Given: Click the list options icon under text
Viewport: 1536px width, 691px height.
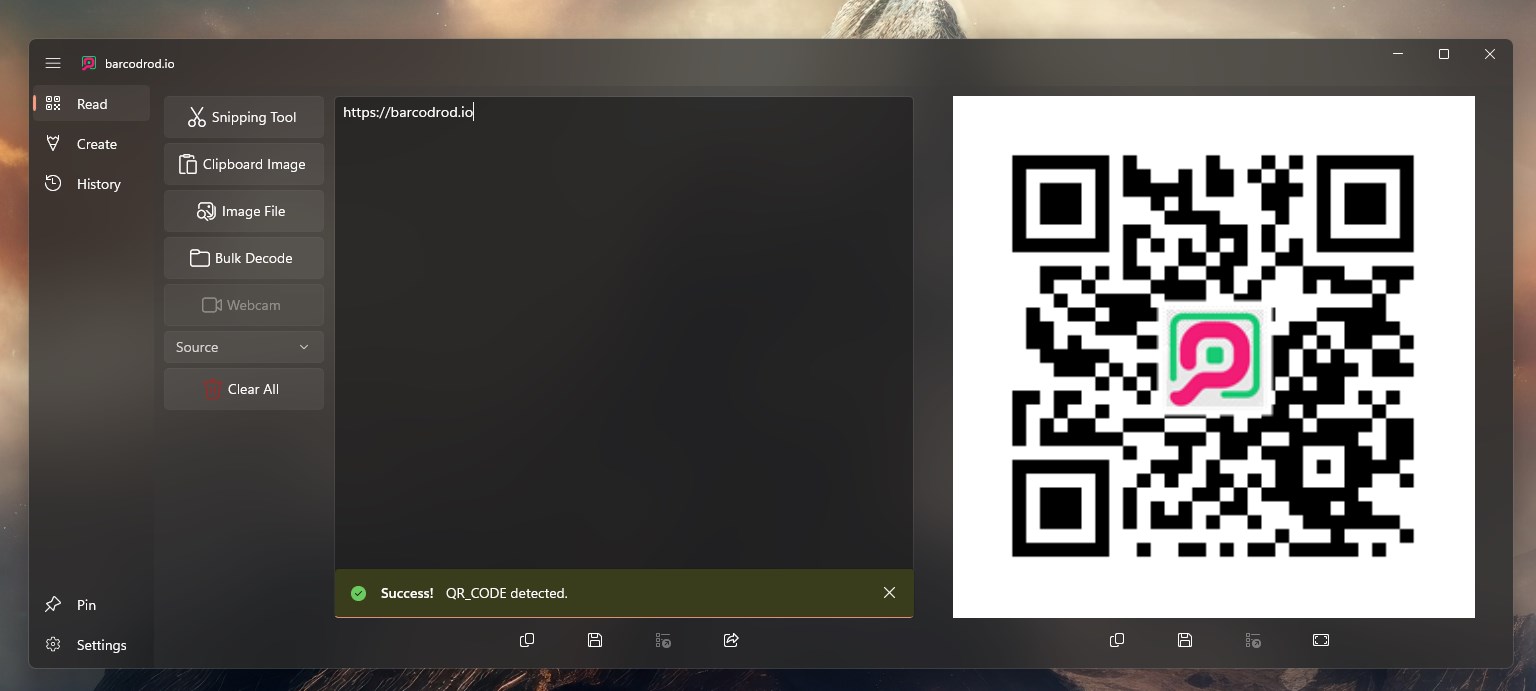Looking at the screenshot, I should tap(663, 640).
